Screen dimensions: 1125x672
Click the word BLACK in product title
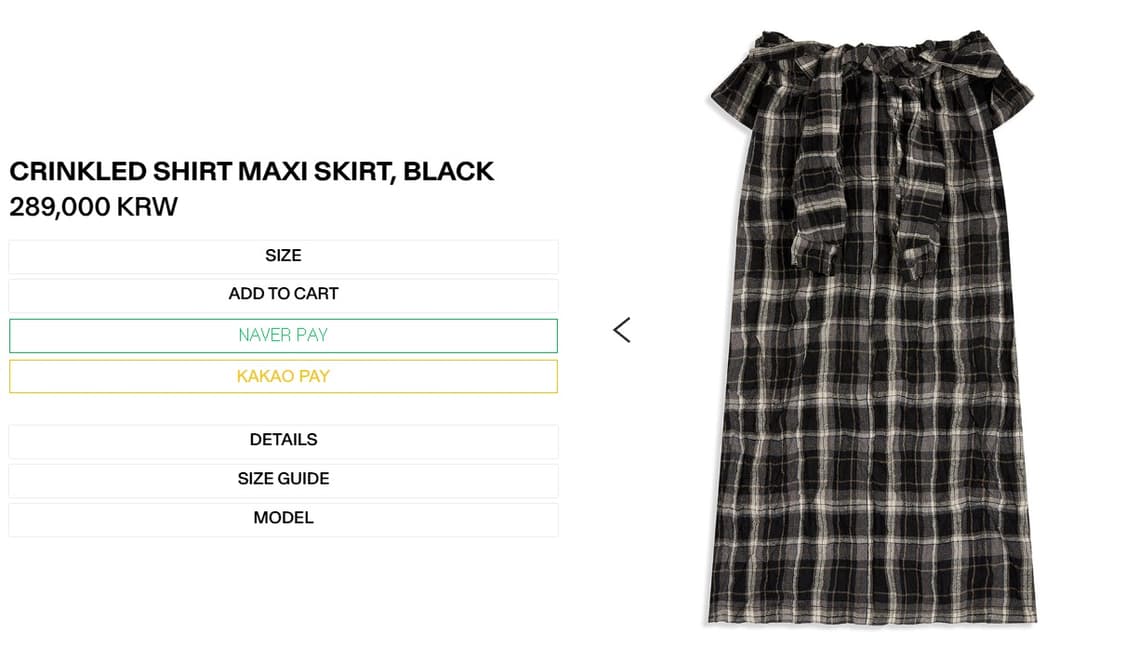[x=448, y=171]
